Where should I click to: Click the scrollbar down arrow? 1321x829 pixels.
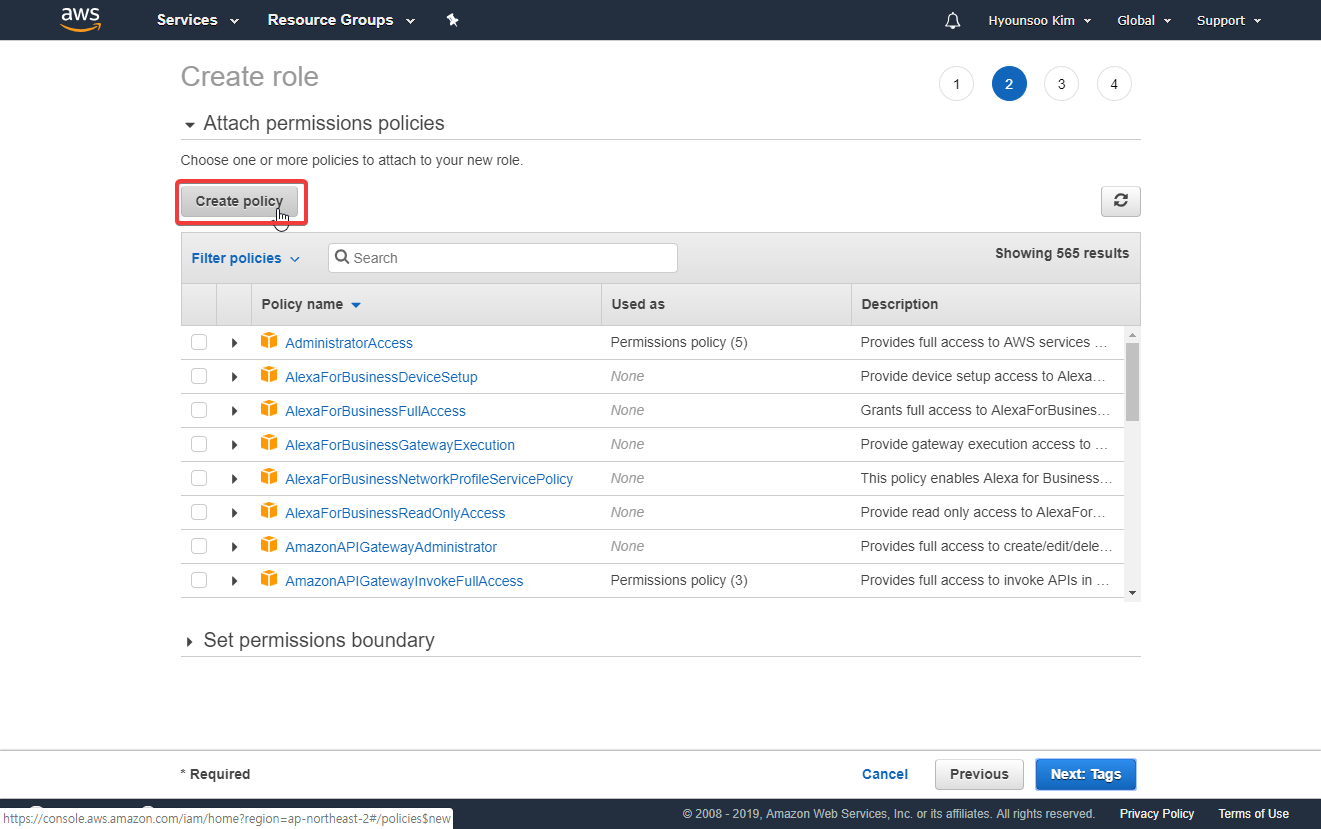tap(1132, 593)
